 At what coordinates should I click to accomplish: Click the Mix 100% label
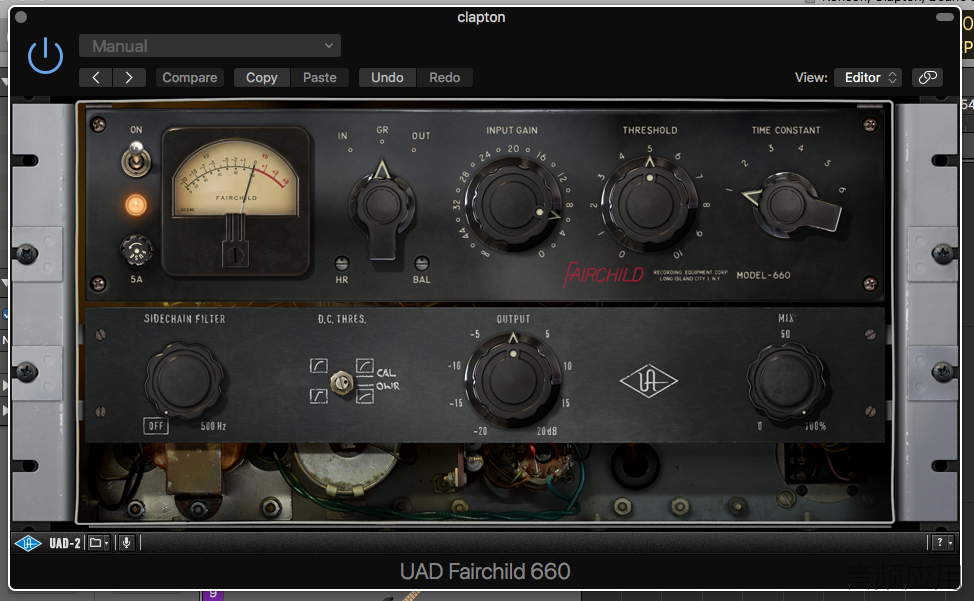(816, 427)
